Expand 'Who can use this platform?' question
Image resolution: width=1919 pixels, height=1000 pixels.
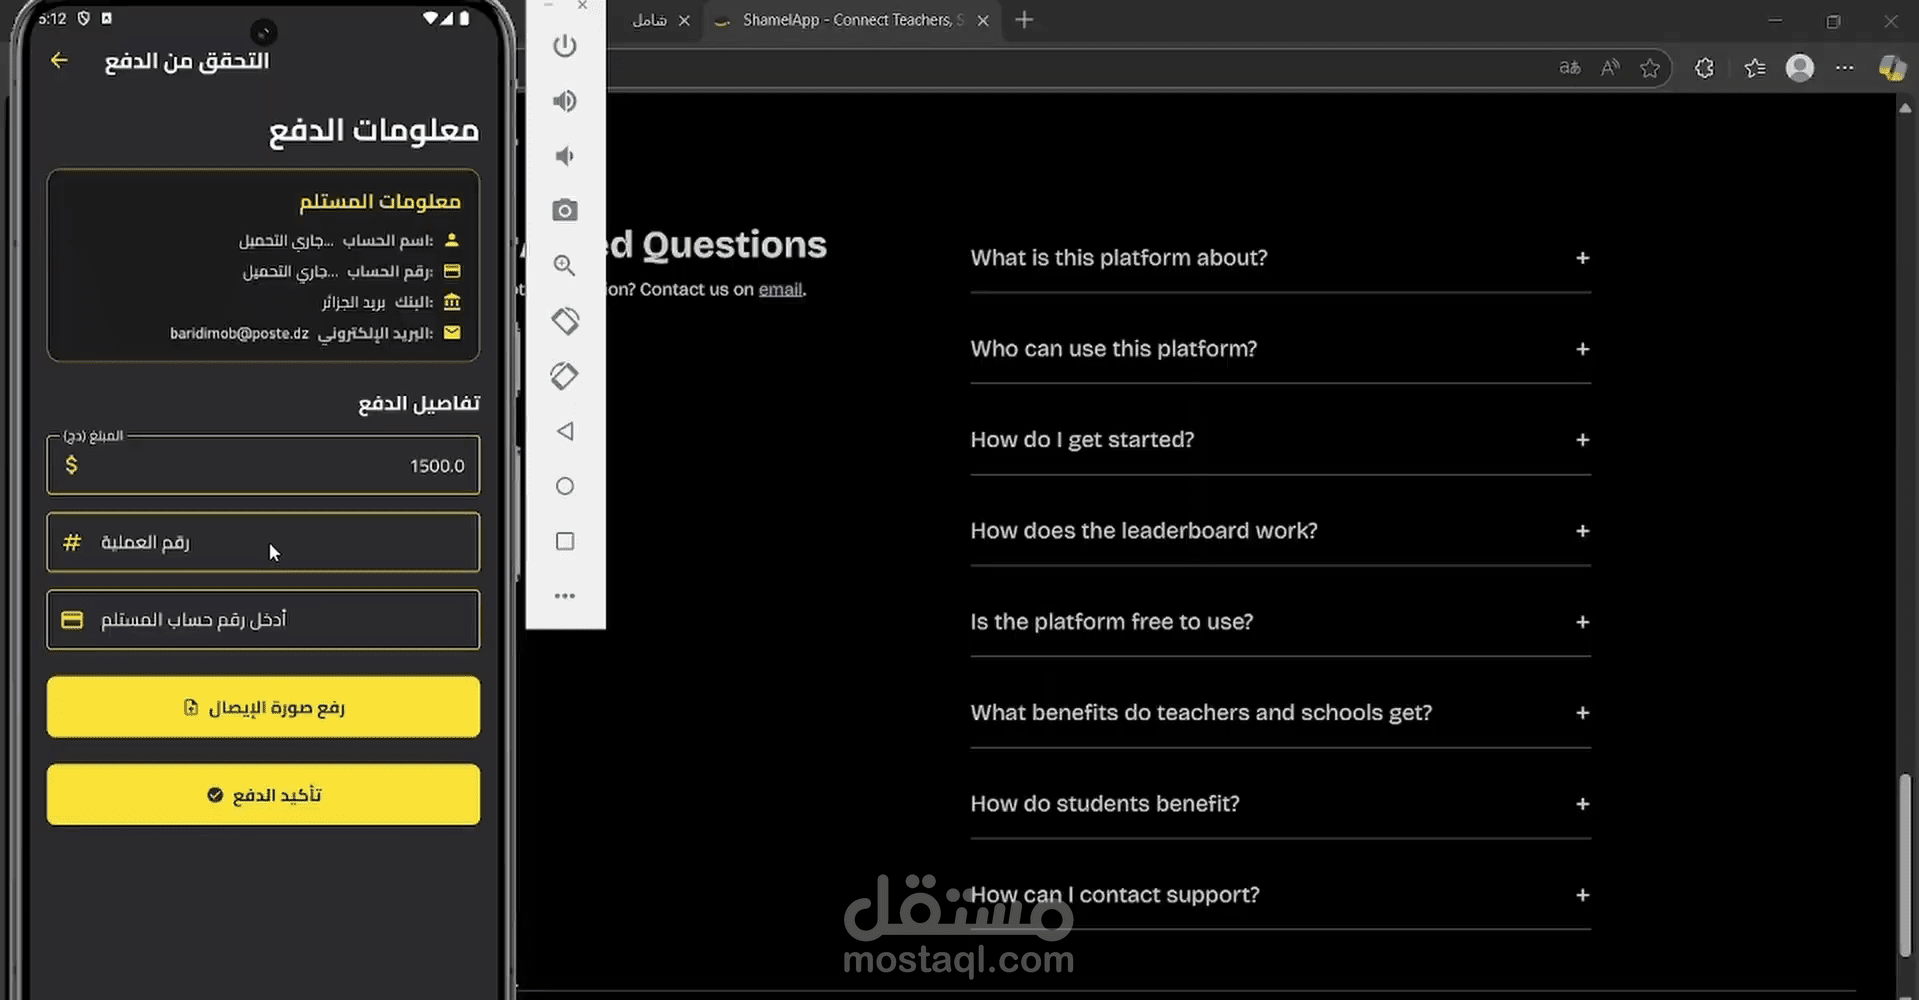coord(1280,349)
